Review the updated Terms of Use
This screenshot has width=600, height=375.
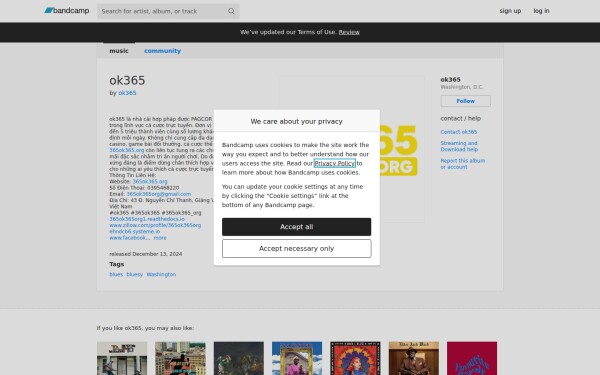point(349,32)
